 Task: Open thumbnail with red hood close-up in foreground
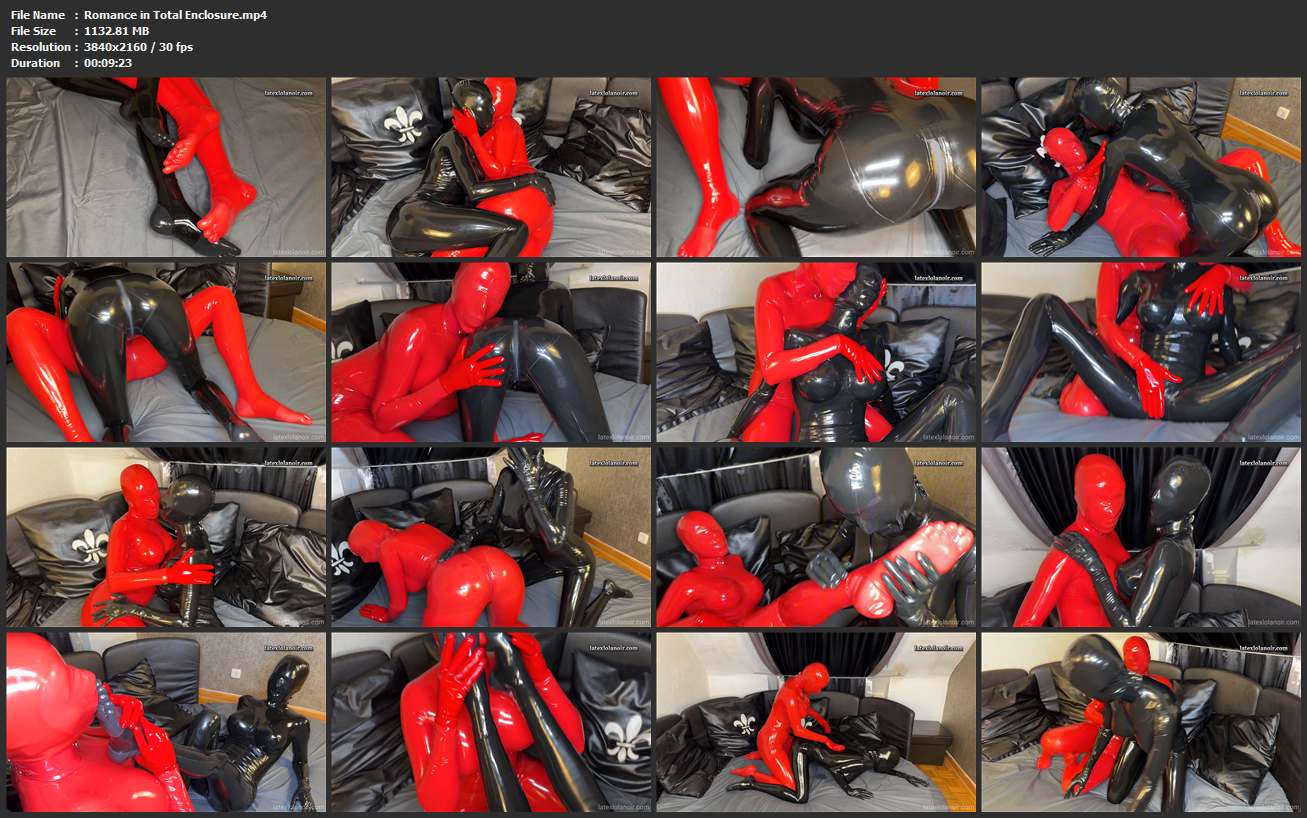166,721
